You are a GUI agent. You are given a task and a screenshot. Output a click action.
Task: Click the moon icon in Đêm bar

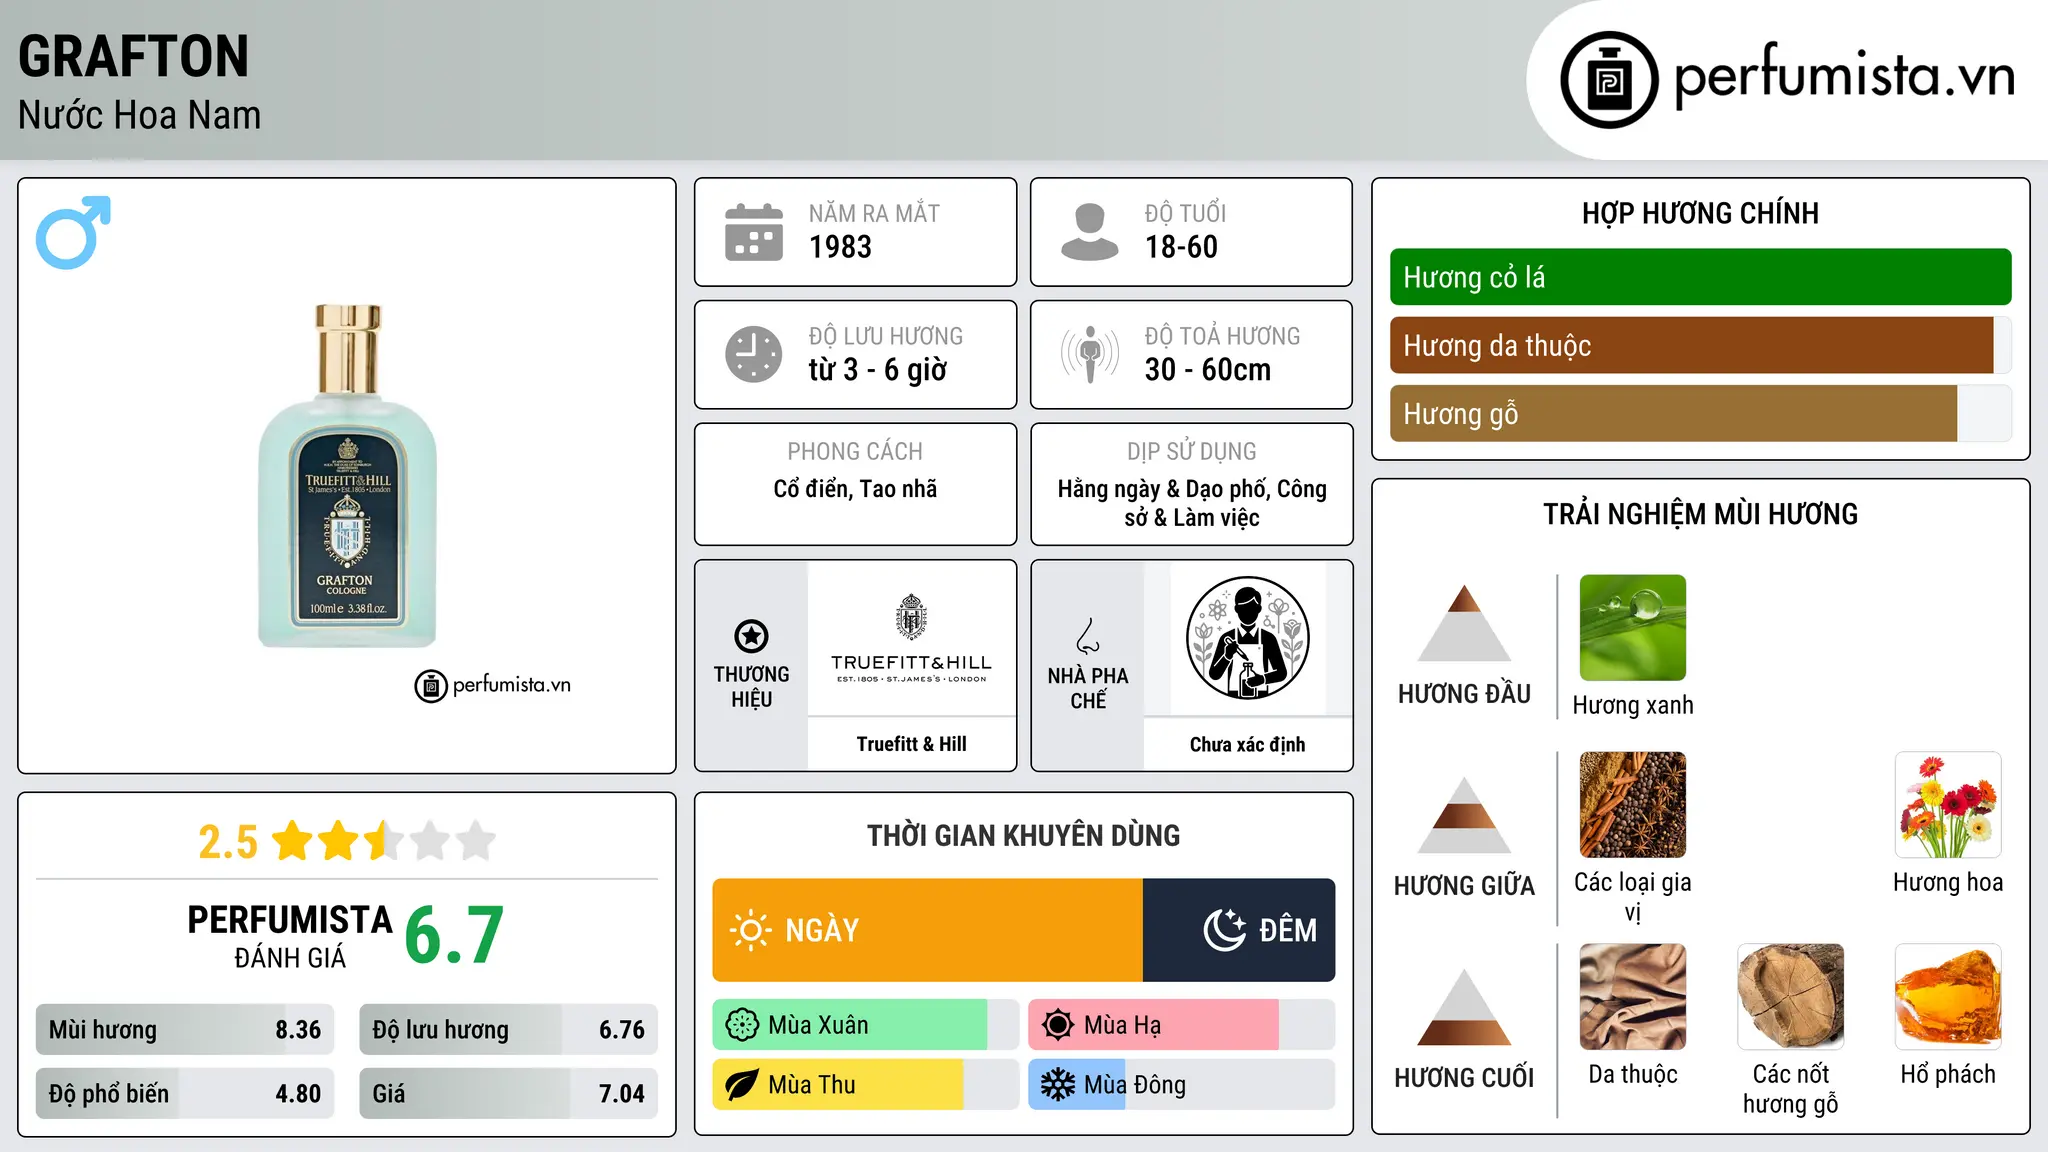click(1225, 930)
